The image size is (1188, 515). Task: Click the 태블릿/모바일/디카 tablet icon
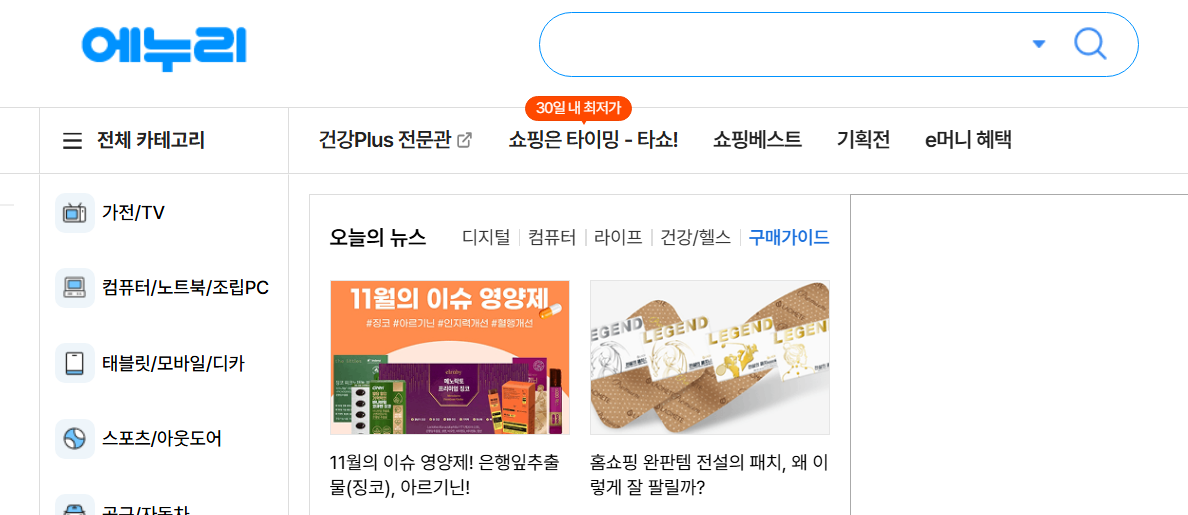coord(75,364)
